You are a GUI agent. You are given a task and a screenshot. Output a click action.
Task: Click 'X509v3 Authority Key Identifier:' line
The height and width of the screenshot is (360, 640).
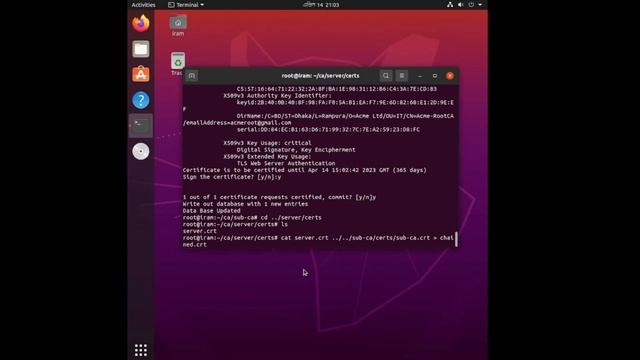click(277, 96)
